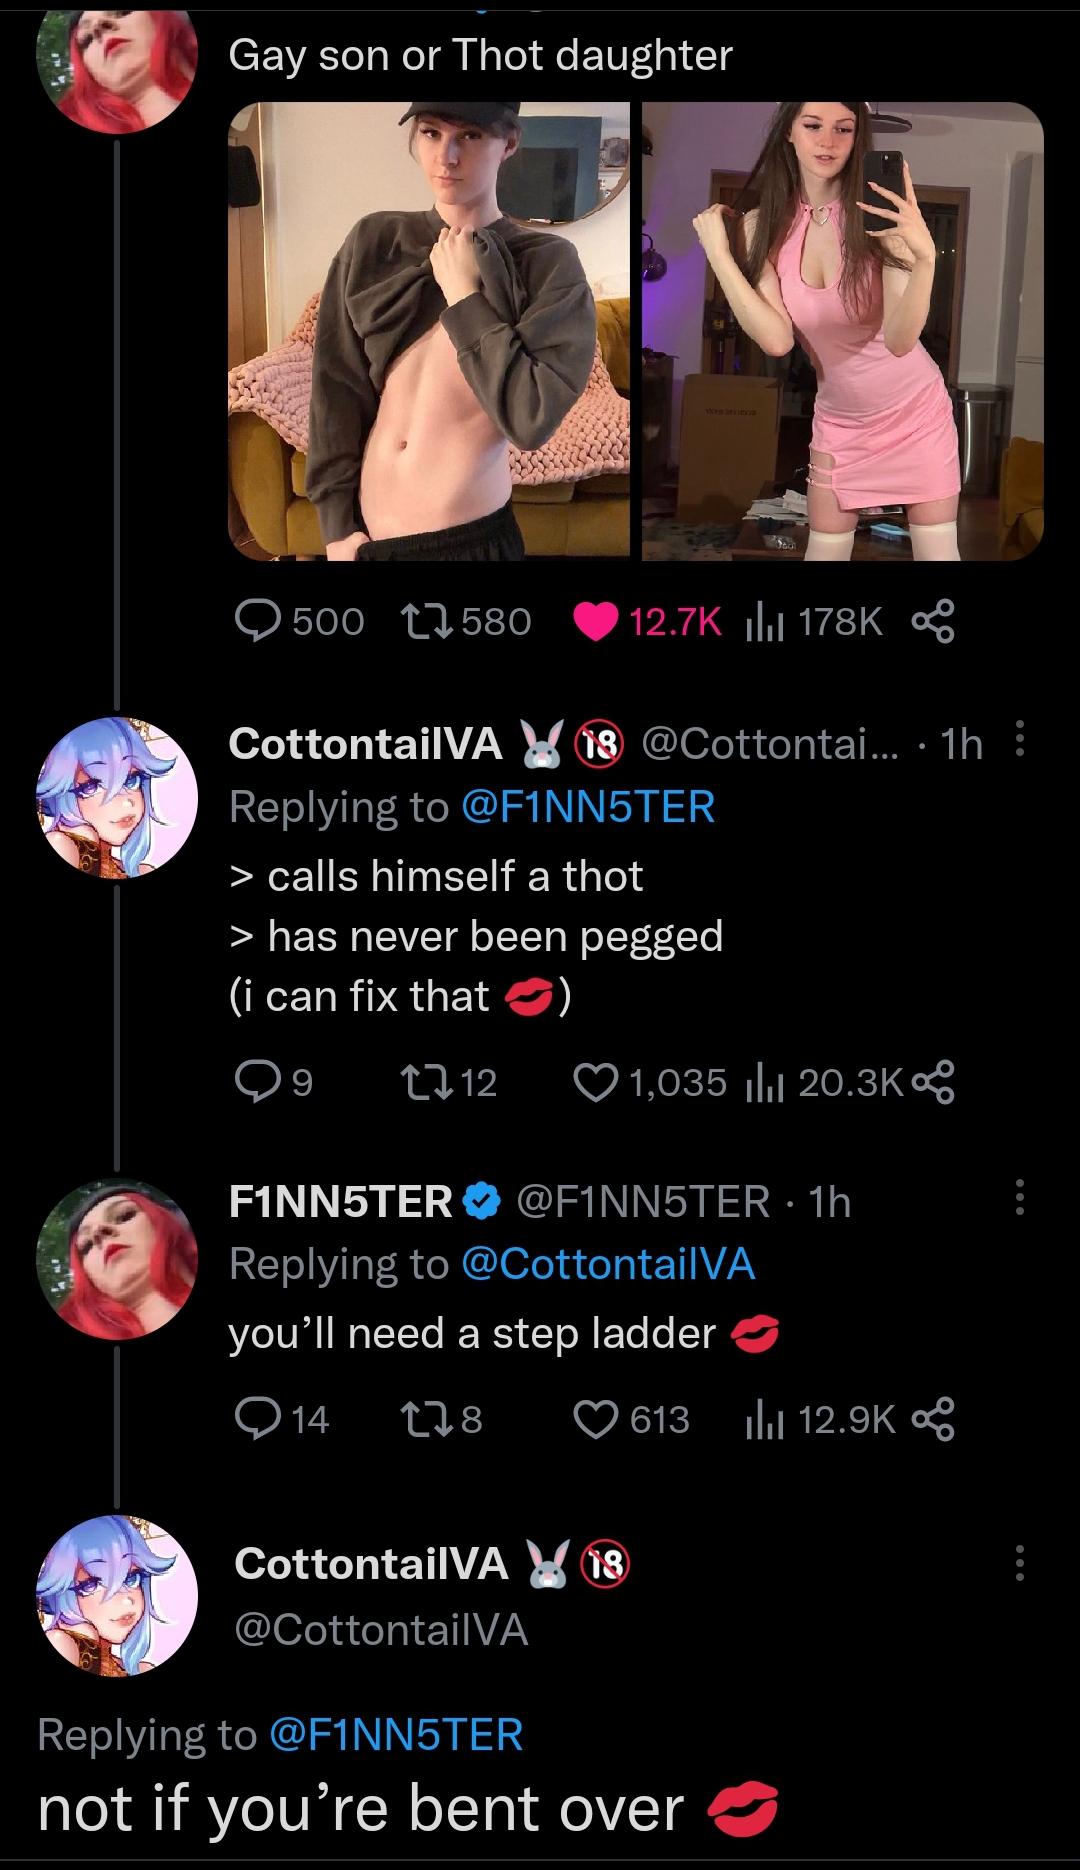Viewport: 1080px width, 1870px height.
Task: Click the @CottontailVA mention link
Action: click(608, 1264)
